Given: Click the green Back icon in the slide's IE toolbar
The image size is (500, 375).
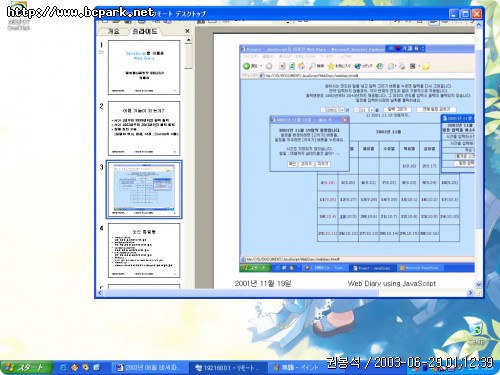Looking at the screenshot, I should pos(246,66).
